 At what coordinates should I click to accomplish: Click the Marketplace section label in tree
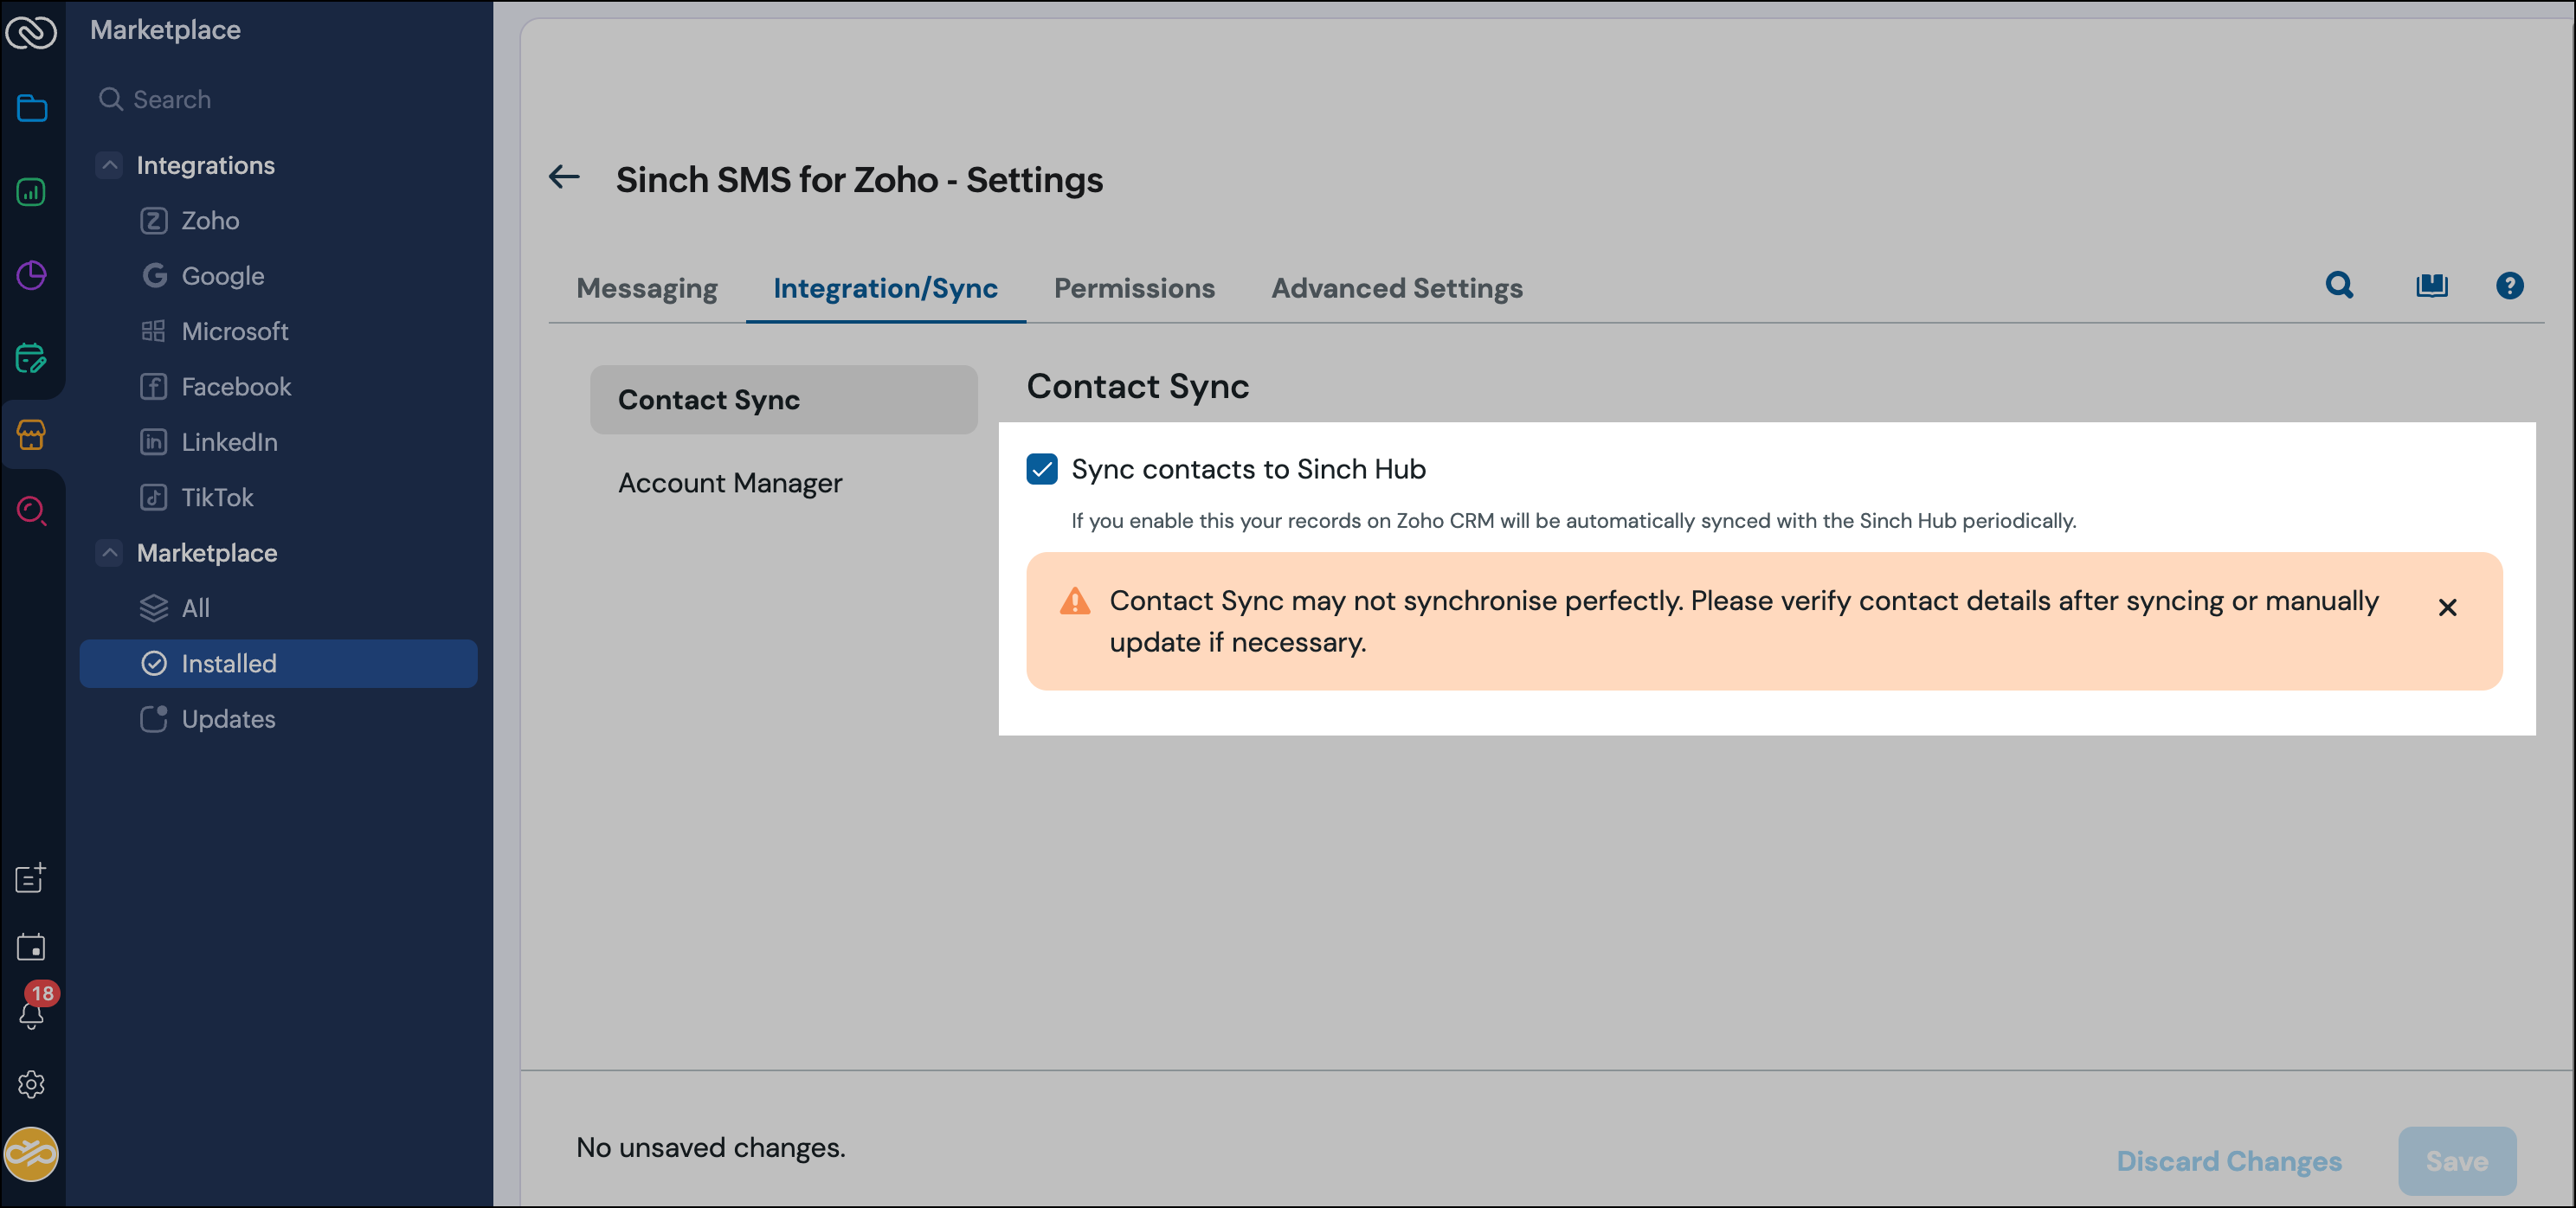(x=207, y=552)
